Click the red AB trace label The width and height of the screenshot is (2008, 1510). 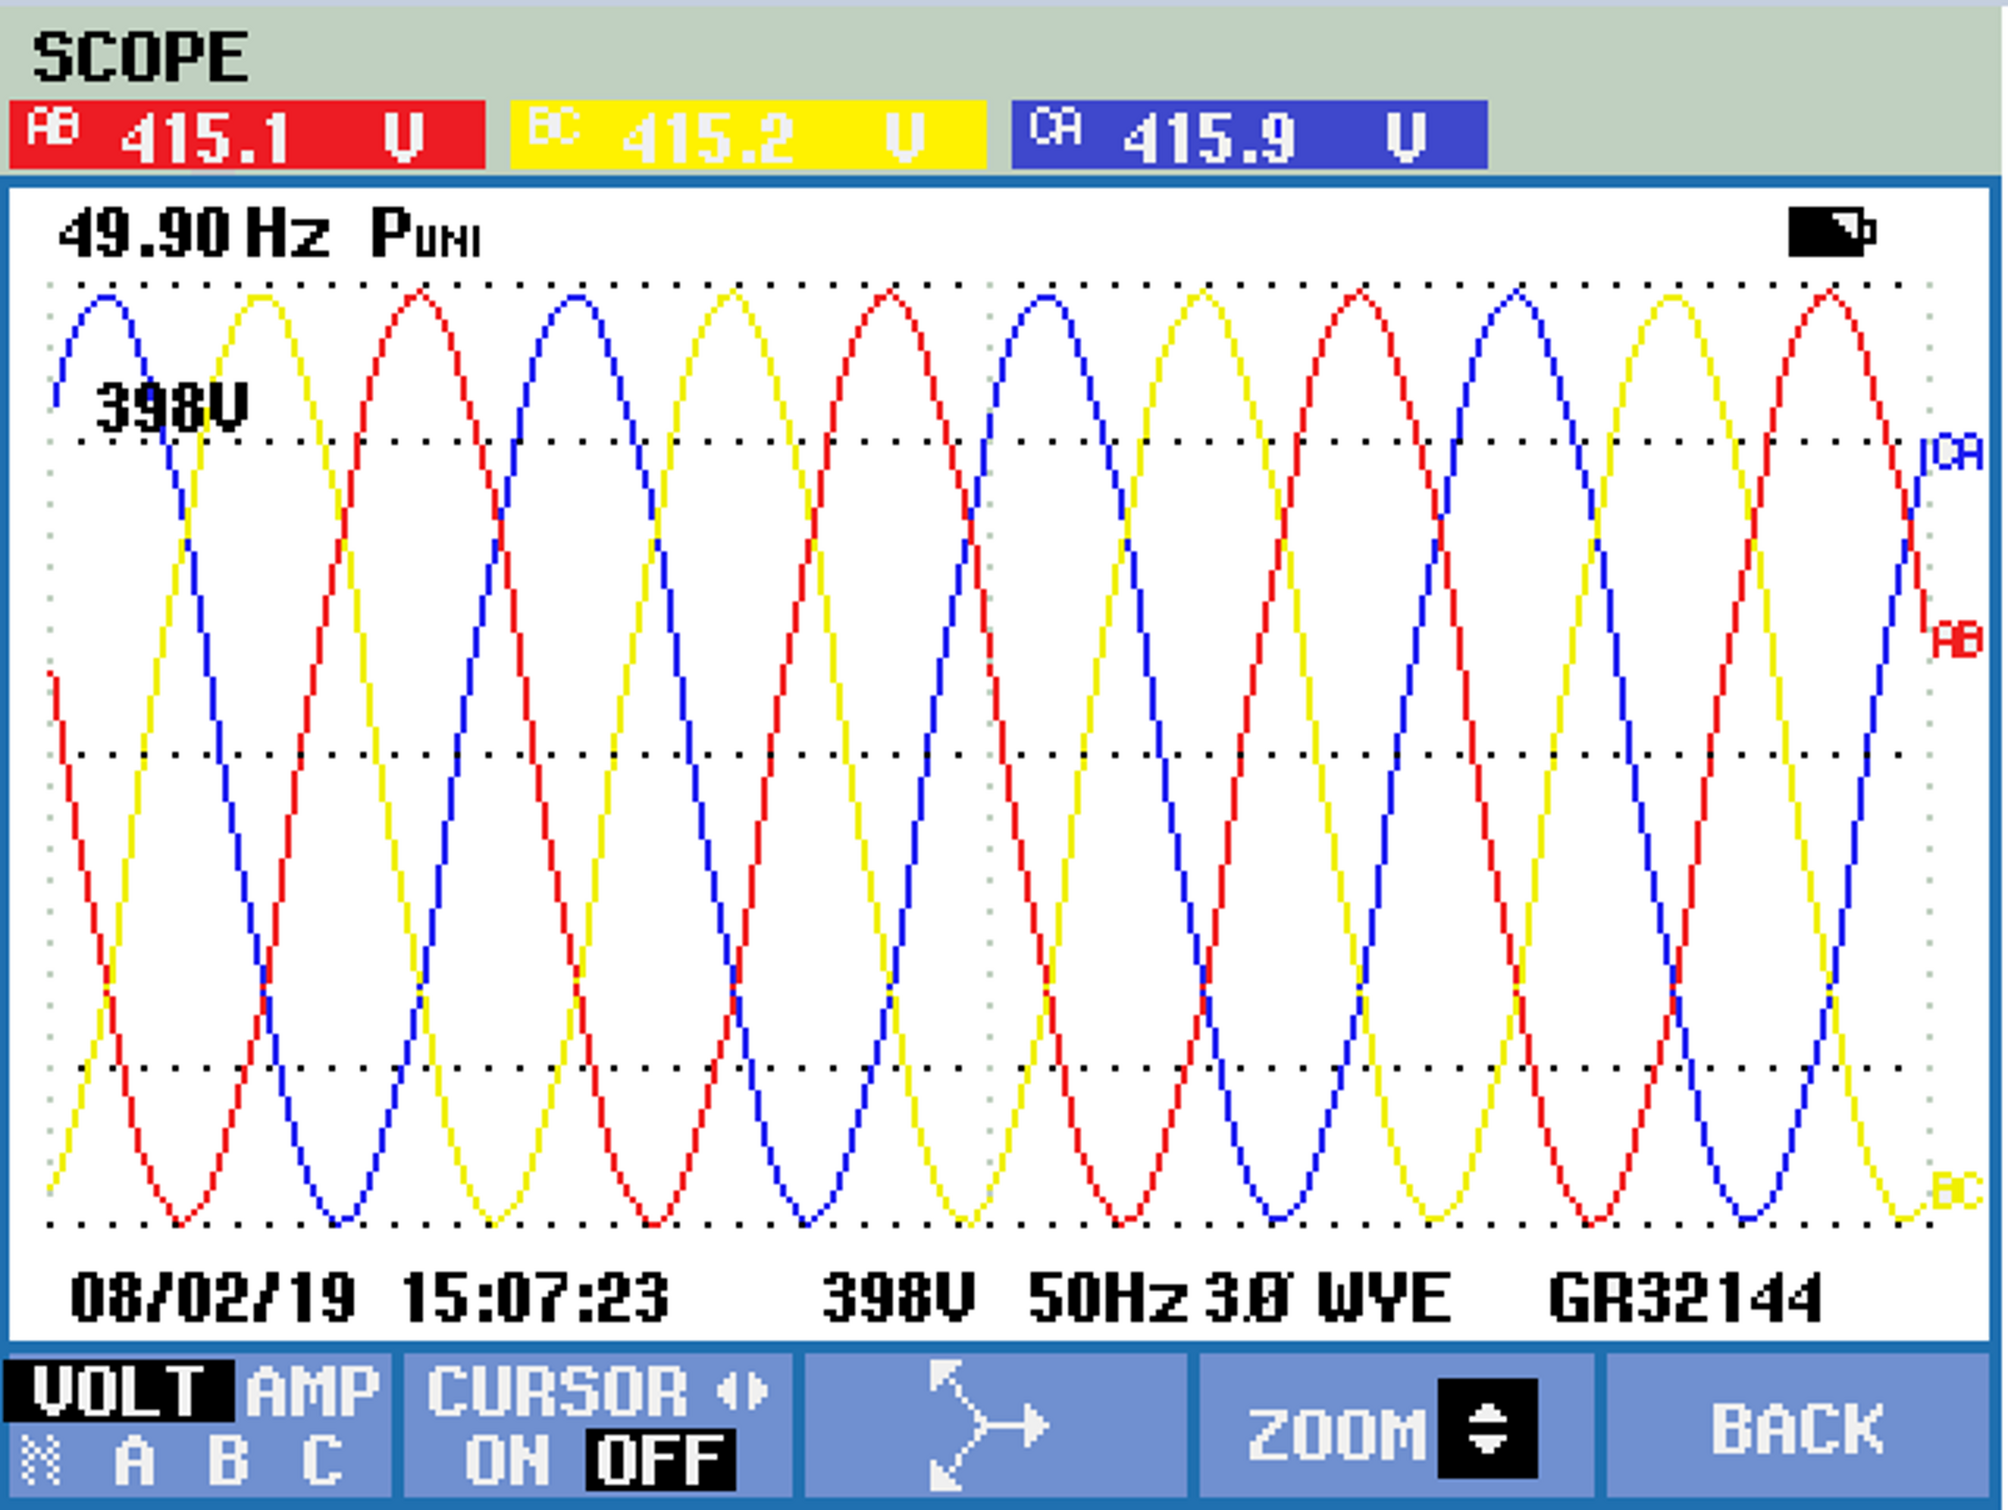(1956, 640)
